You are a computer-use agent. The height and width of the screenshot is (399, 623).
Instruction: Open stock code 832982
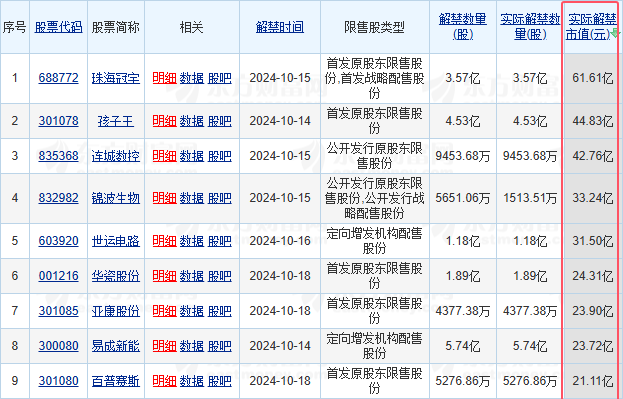point(58,198)
